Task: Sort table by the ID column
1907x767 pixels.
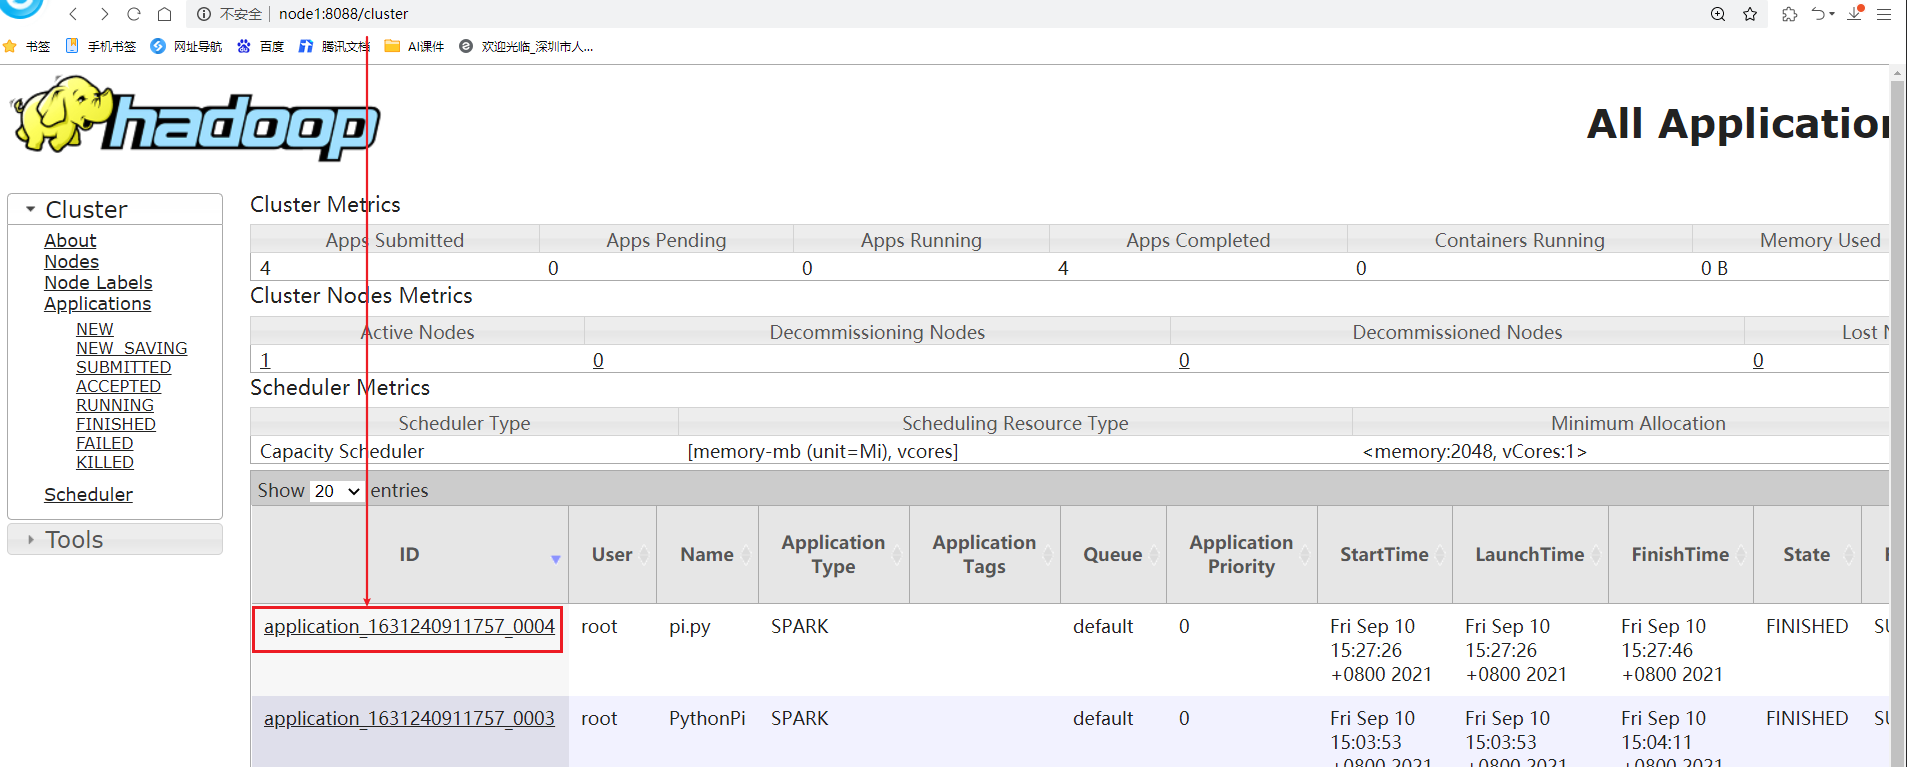Action: (409, 554)
